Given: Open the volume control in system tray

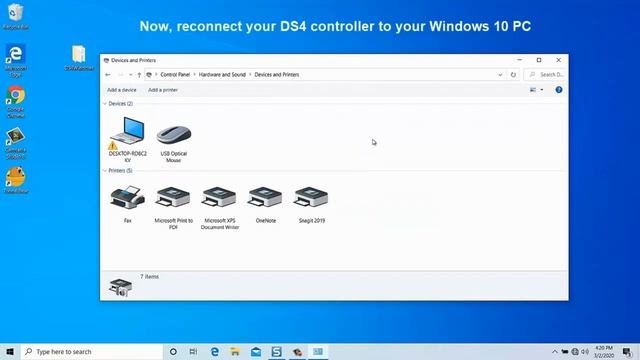Looking at the screenshot, I should (585, 351).
